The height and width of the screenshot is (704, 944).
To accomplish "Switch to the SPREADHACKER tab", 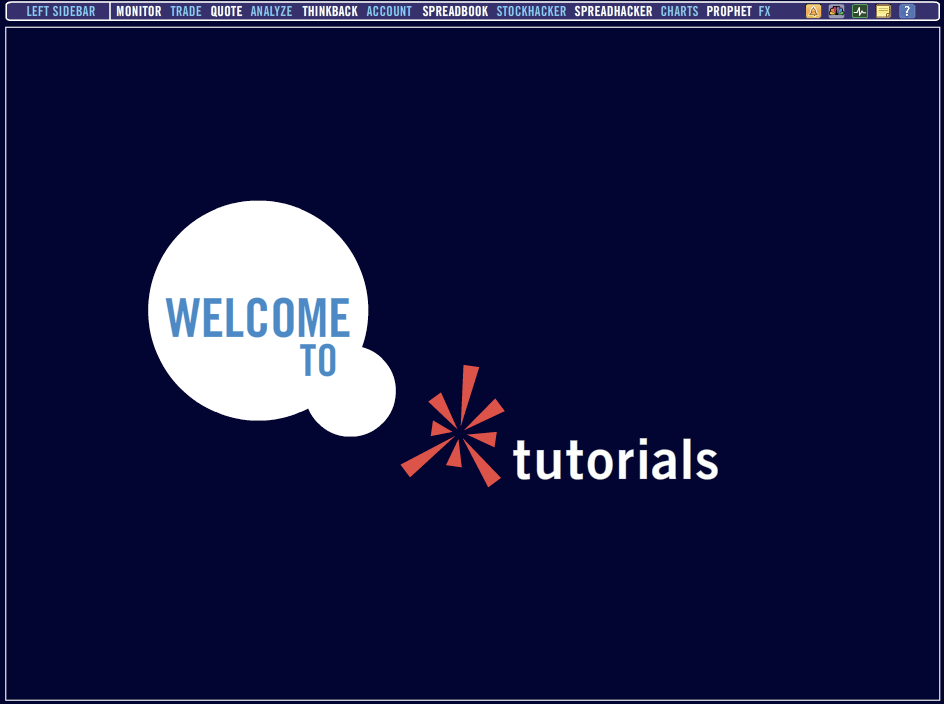I will (613, 11).
